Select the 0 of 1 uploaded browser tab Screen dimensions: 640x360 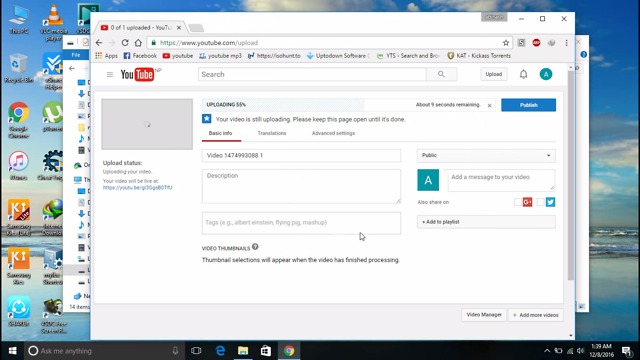139,28
